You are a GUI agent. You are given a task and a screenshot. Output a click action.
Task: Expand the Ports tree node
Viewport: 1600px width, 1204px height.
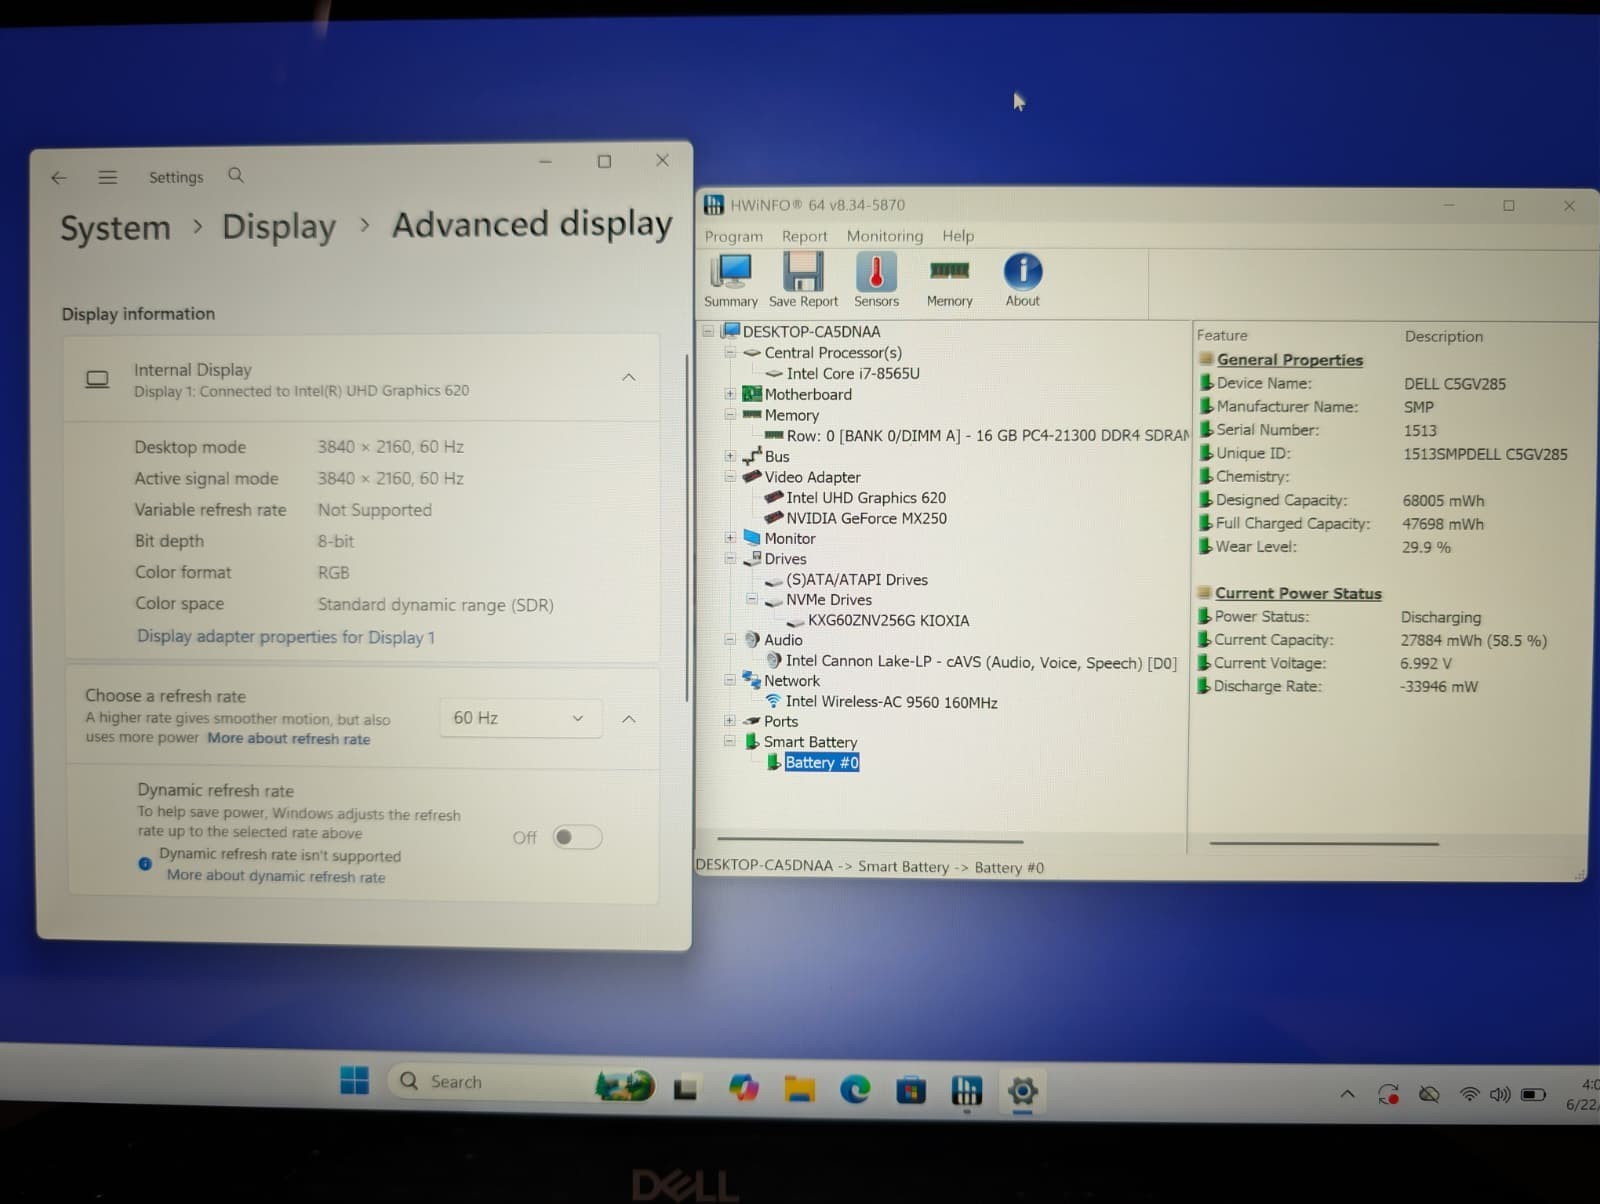pos(730,721)
